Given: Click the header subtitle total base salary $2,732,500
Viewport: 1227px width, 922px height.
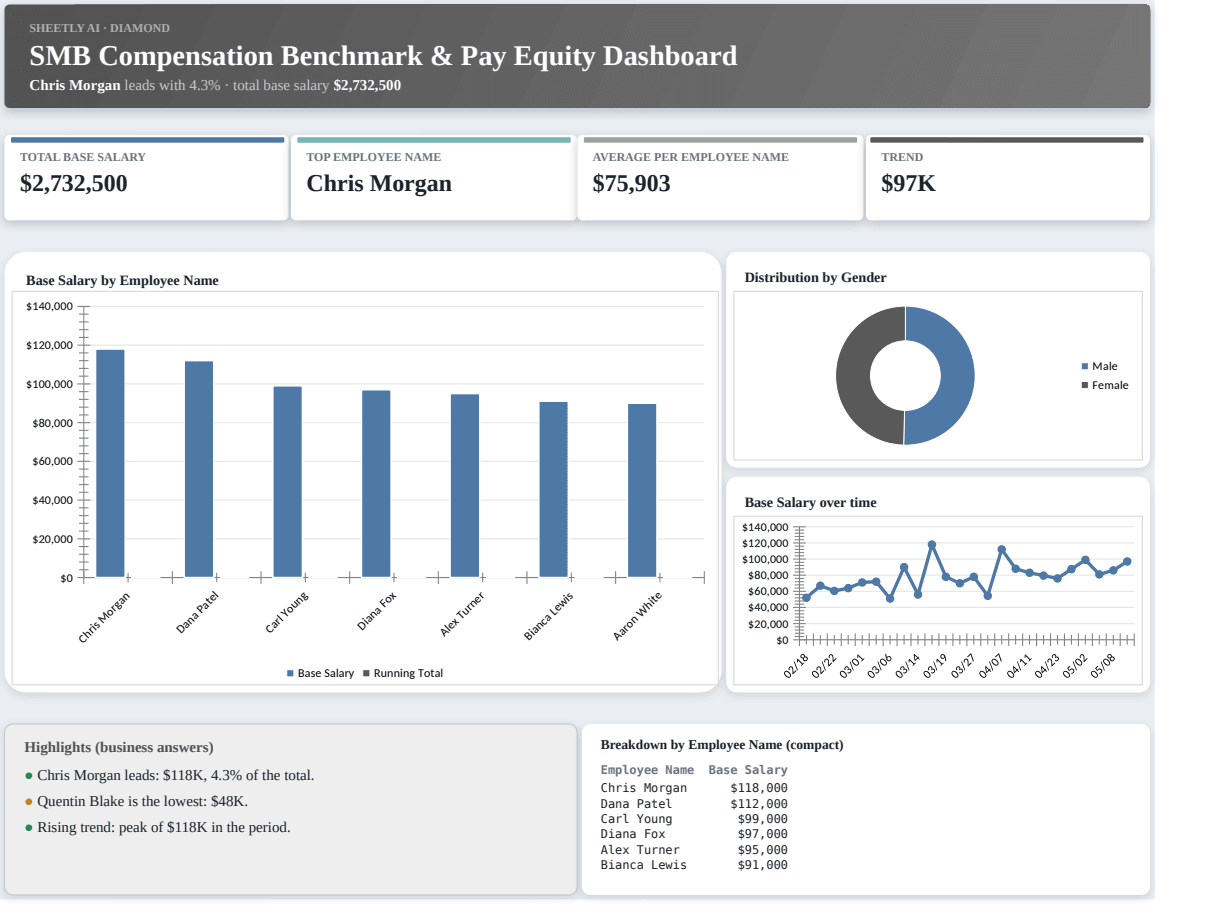Looking at the screenshot, I should pyautogui.click(x=317, y=85).
